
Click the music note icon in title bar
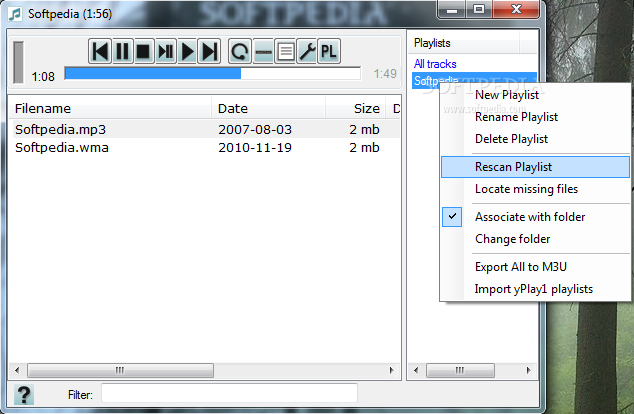tap(15, 14)
